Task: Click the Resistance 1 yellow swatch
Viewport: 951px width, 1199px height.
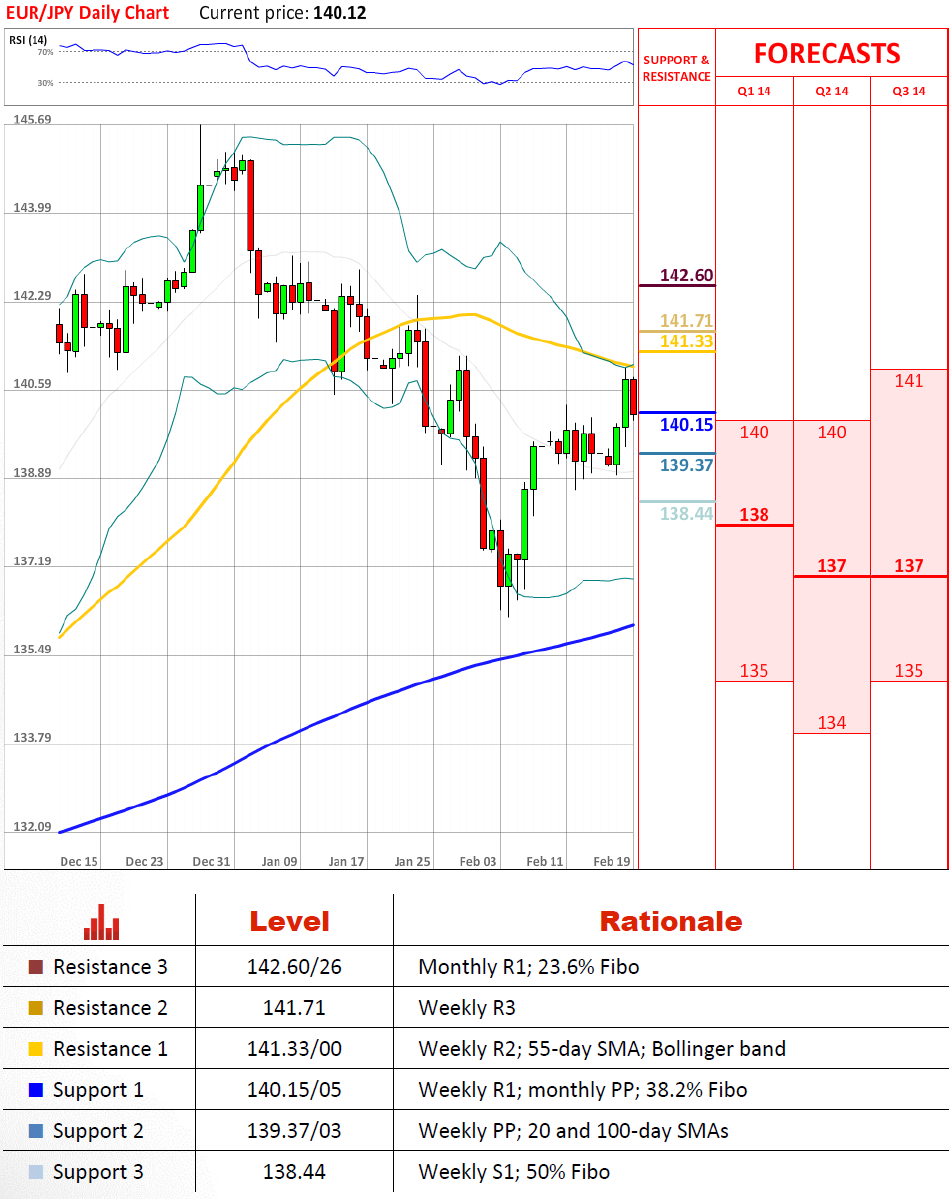Action: point(36,1049)
